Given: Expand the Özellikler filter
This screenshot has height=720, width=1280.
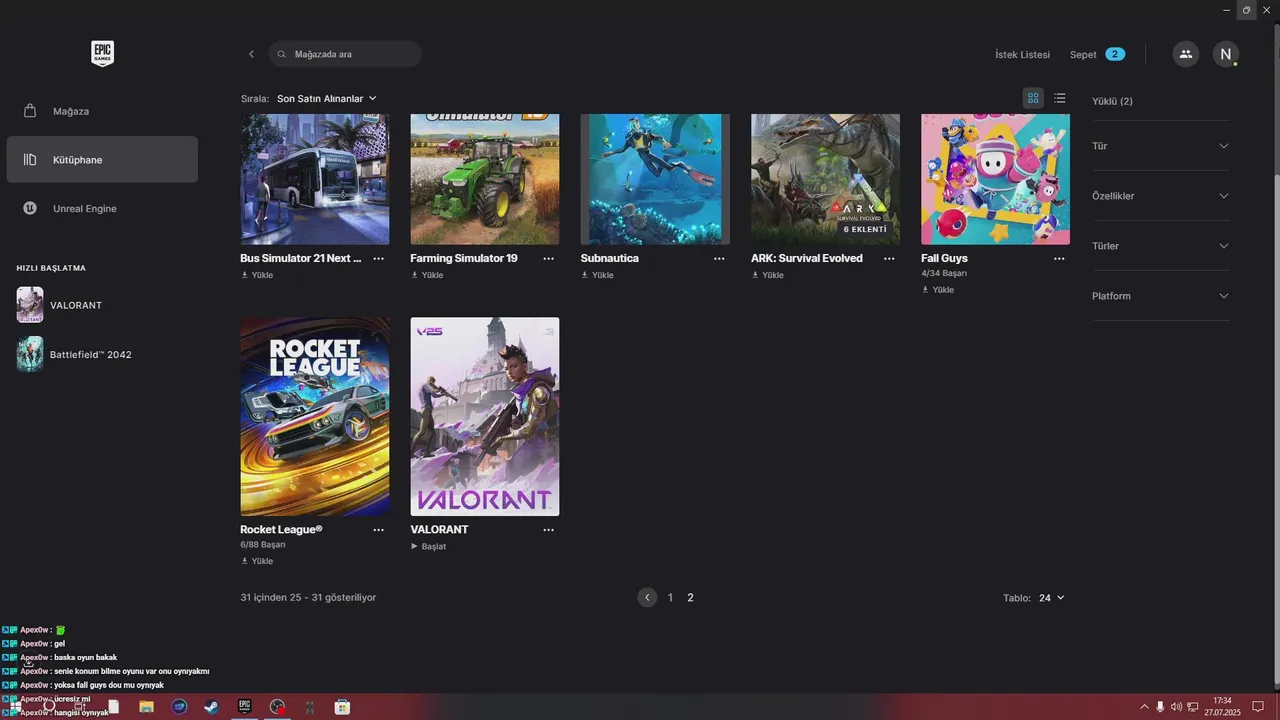Looking at the screenshot, I should tap(1161, 196).
